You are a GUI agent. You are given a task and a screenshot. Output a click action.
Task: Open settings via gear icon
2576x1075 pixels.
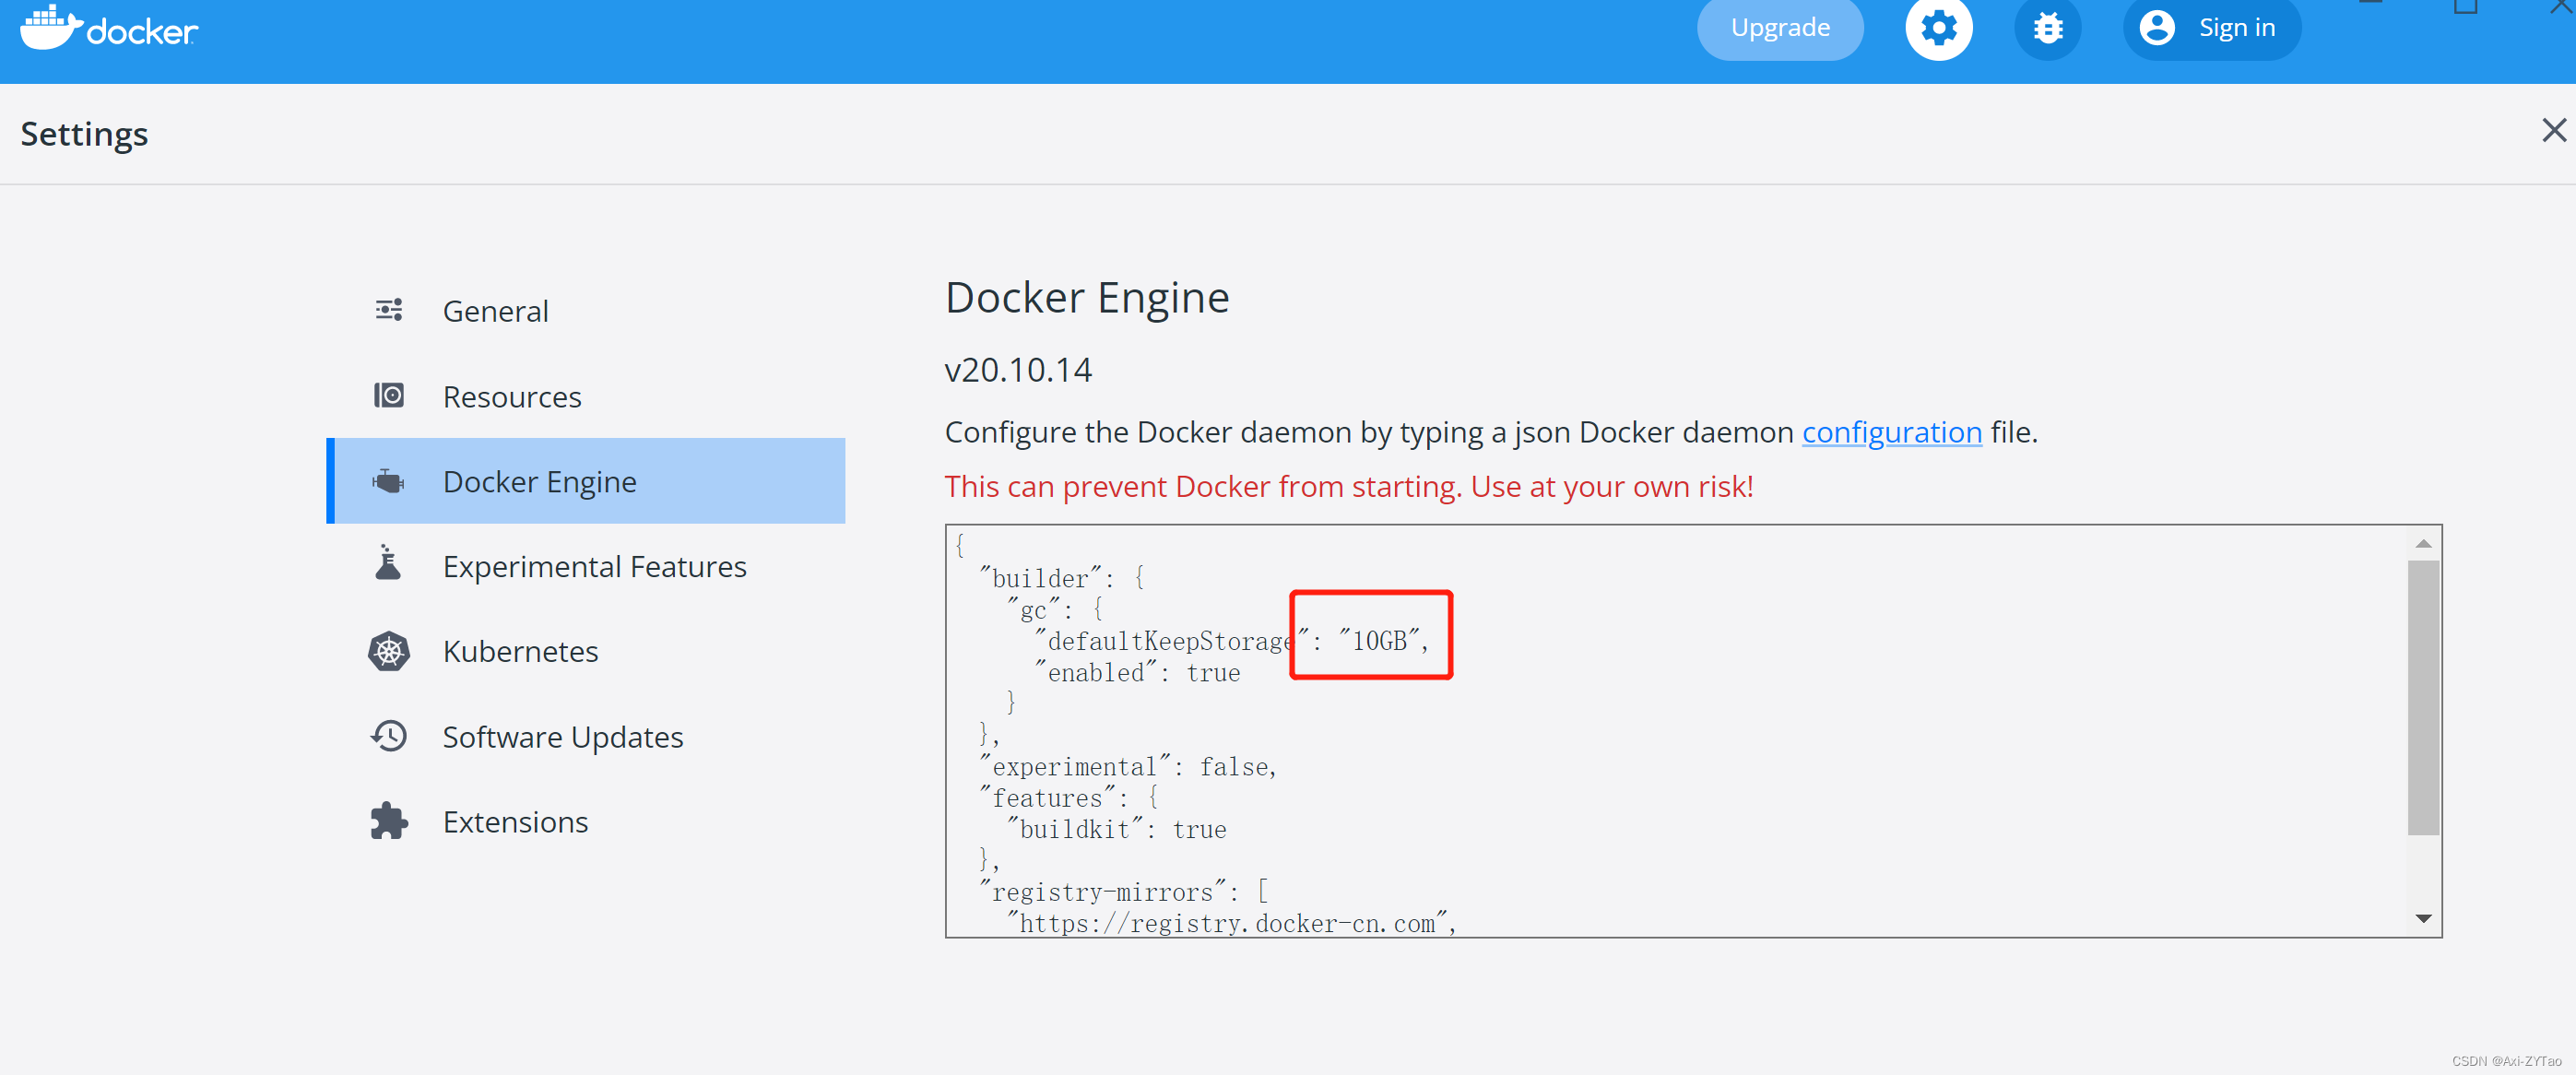[x=1937, y=28]
